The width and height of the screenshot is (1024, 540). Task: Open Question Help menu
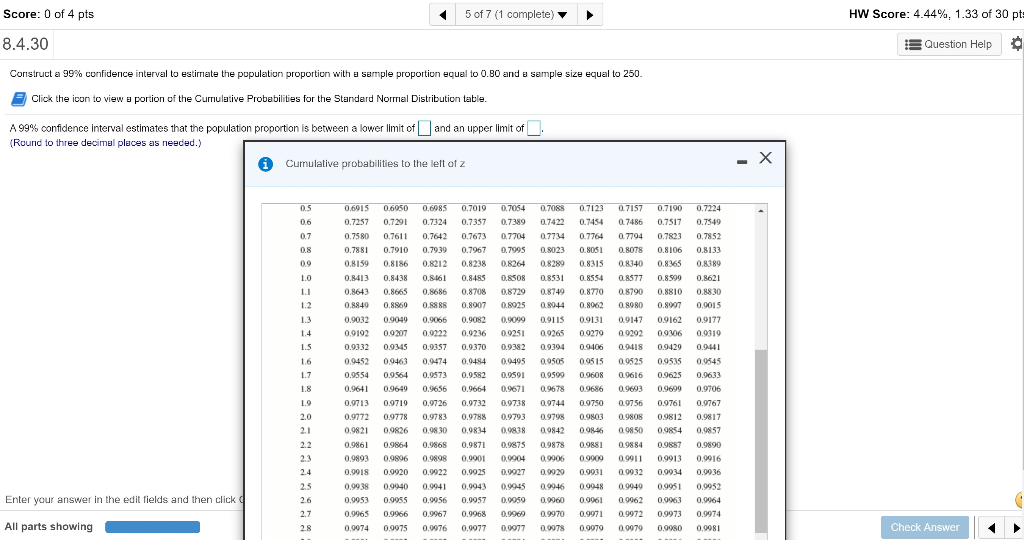click(x=949, y=44)
